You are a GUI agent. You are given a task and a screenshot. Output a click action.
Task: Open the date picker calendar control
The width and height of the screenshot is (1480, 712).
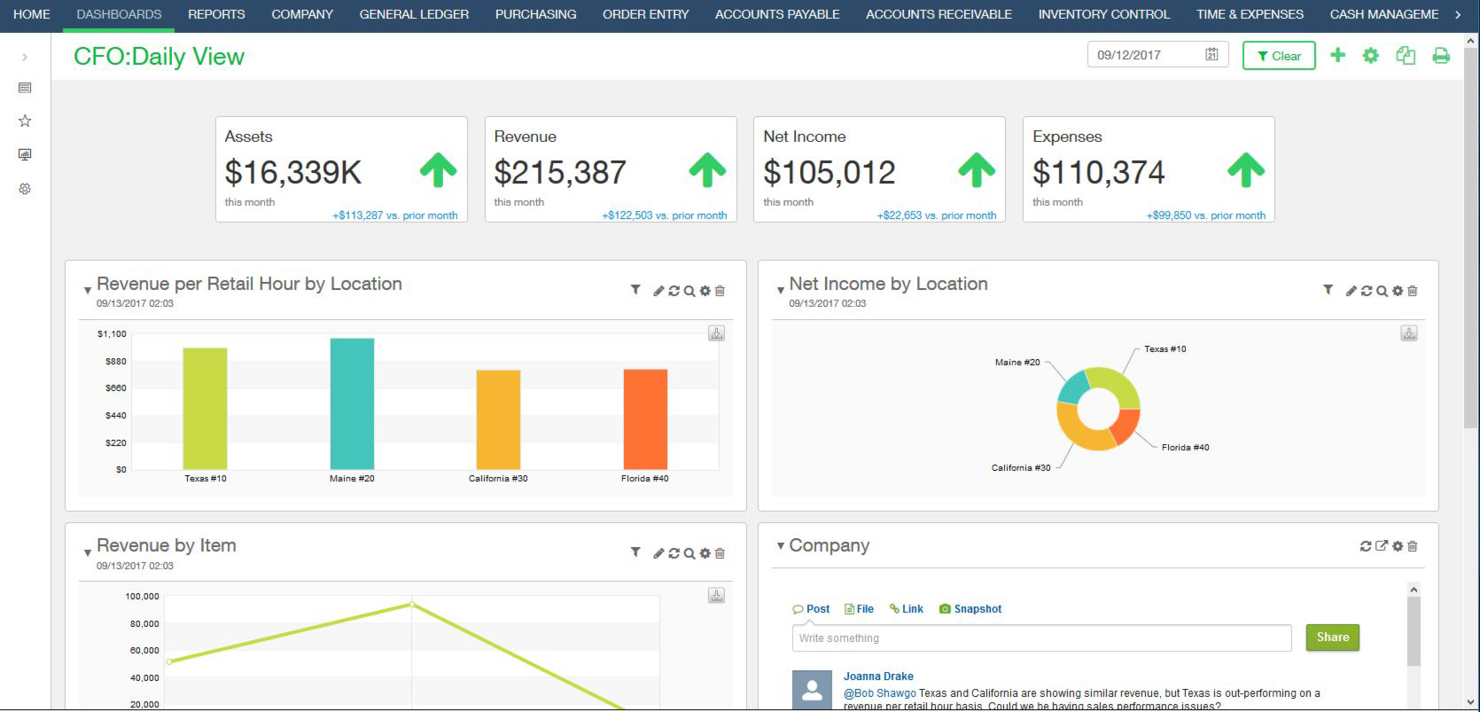click(x=1213, y=54)
